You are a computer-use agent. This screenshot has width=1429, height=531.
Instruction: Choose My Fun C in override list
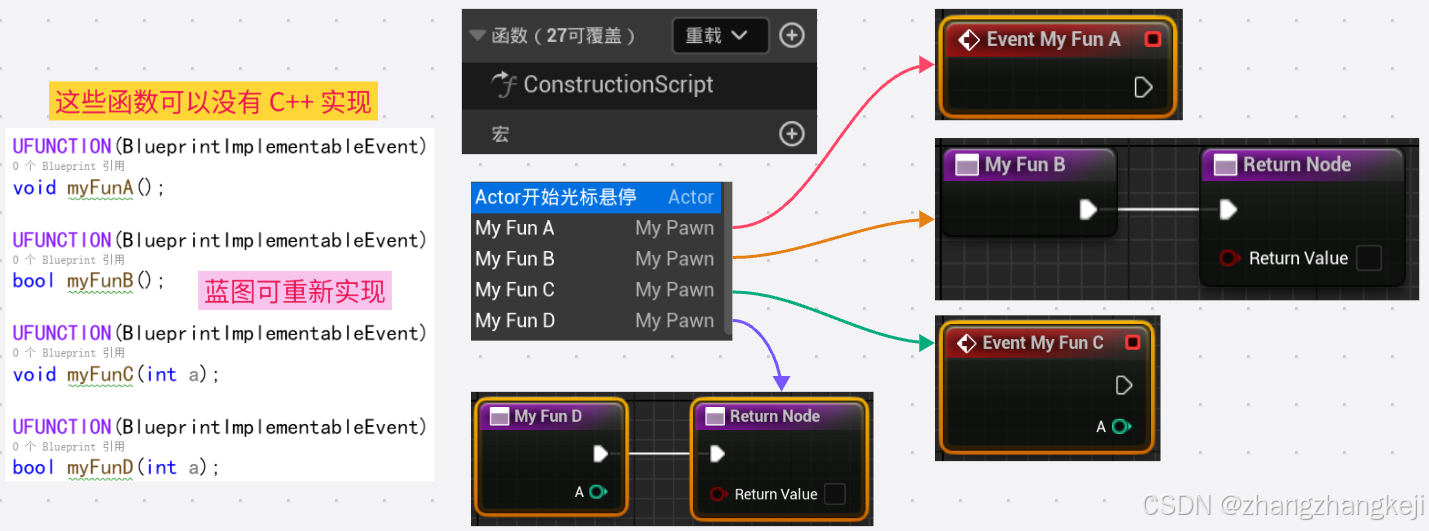(x=596, y=290)
